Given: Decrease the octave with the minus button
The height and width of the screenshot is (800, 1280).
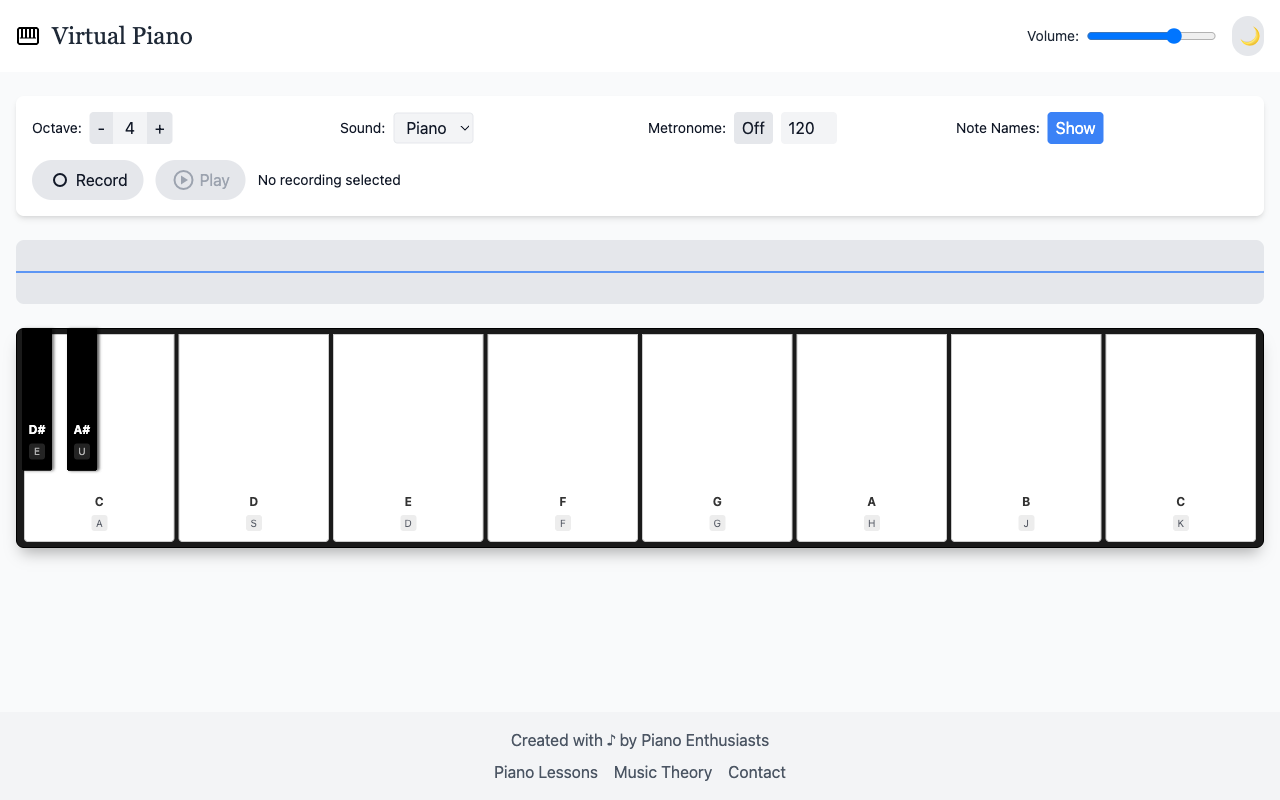Looking at the screenshot, I should pyautogui.click(x=101, y=128).
